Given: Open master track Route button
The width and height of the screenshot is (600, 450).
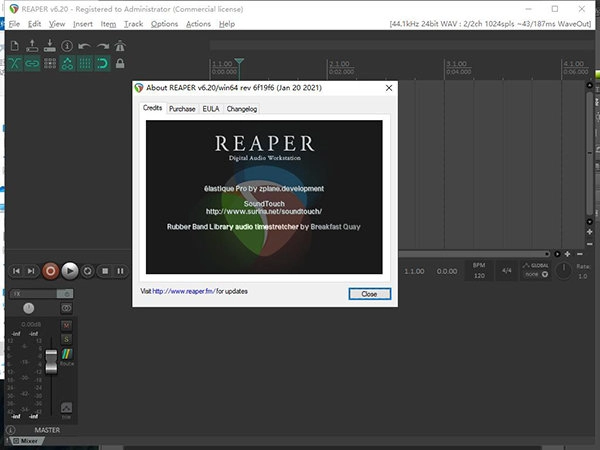Looking at the screenshot, I should click(x=67, y=353).
